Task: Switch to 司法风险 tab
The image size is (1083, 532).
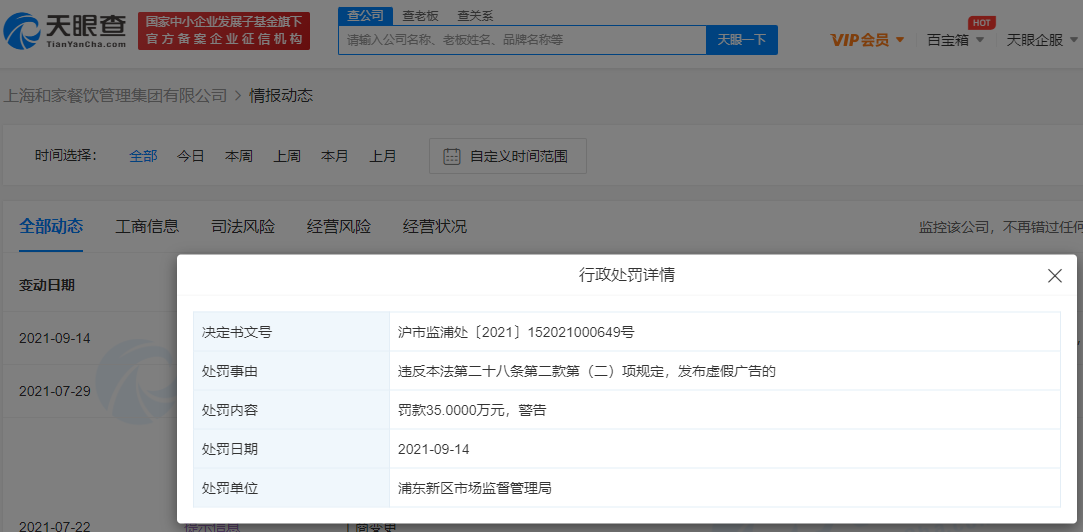Action: click(x=243, y=226)
